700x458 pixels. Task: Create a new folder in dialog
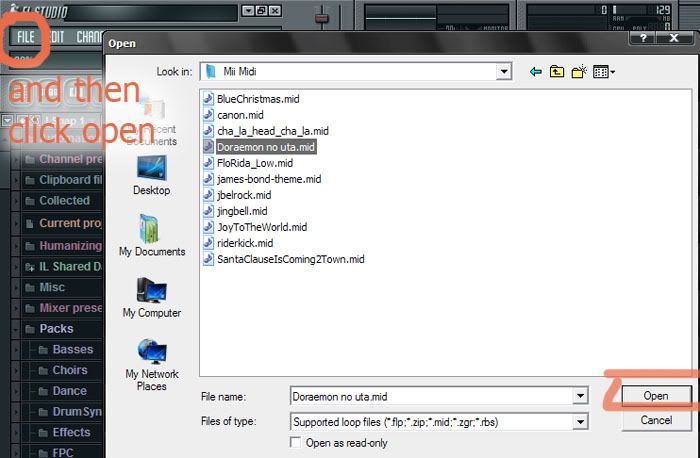point(579,71)
